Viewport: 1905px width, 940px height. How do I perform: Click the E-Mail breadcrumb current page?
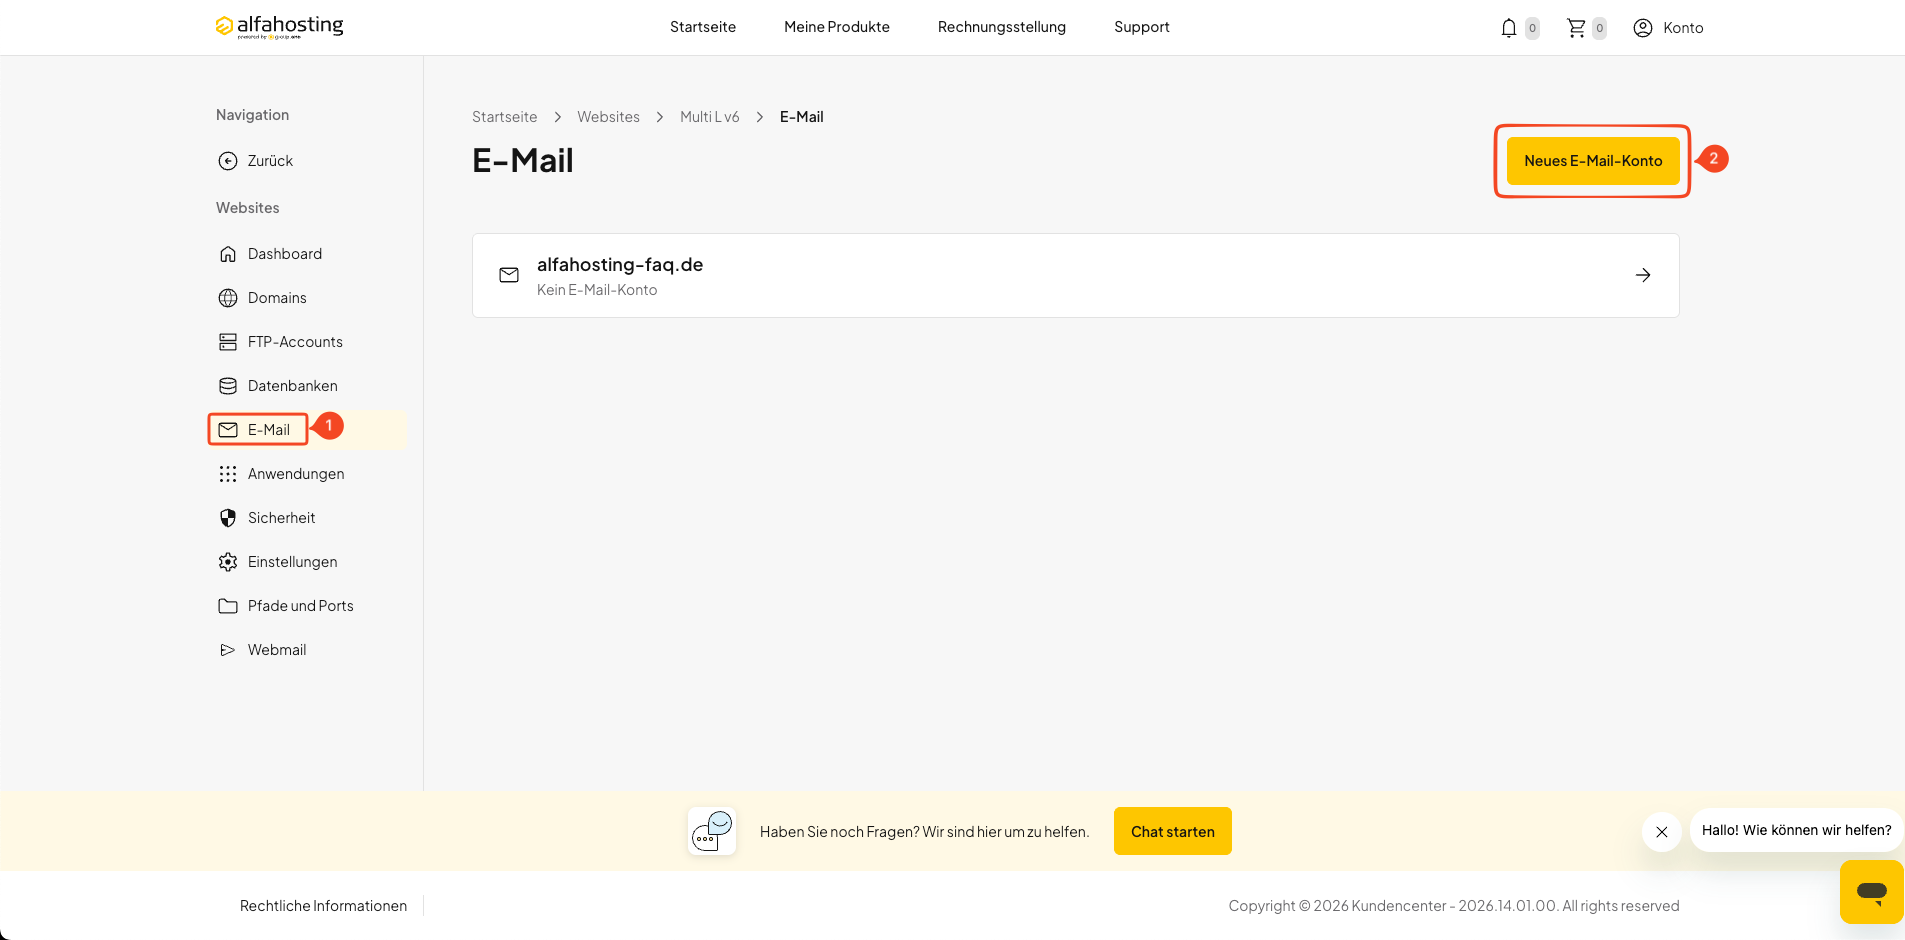point(802,117)
